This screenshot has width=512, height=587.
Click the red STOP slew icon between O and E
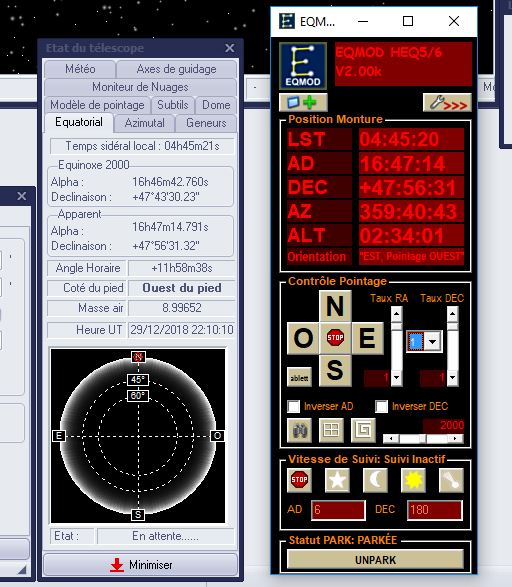[x=335, y=338]
